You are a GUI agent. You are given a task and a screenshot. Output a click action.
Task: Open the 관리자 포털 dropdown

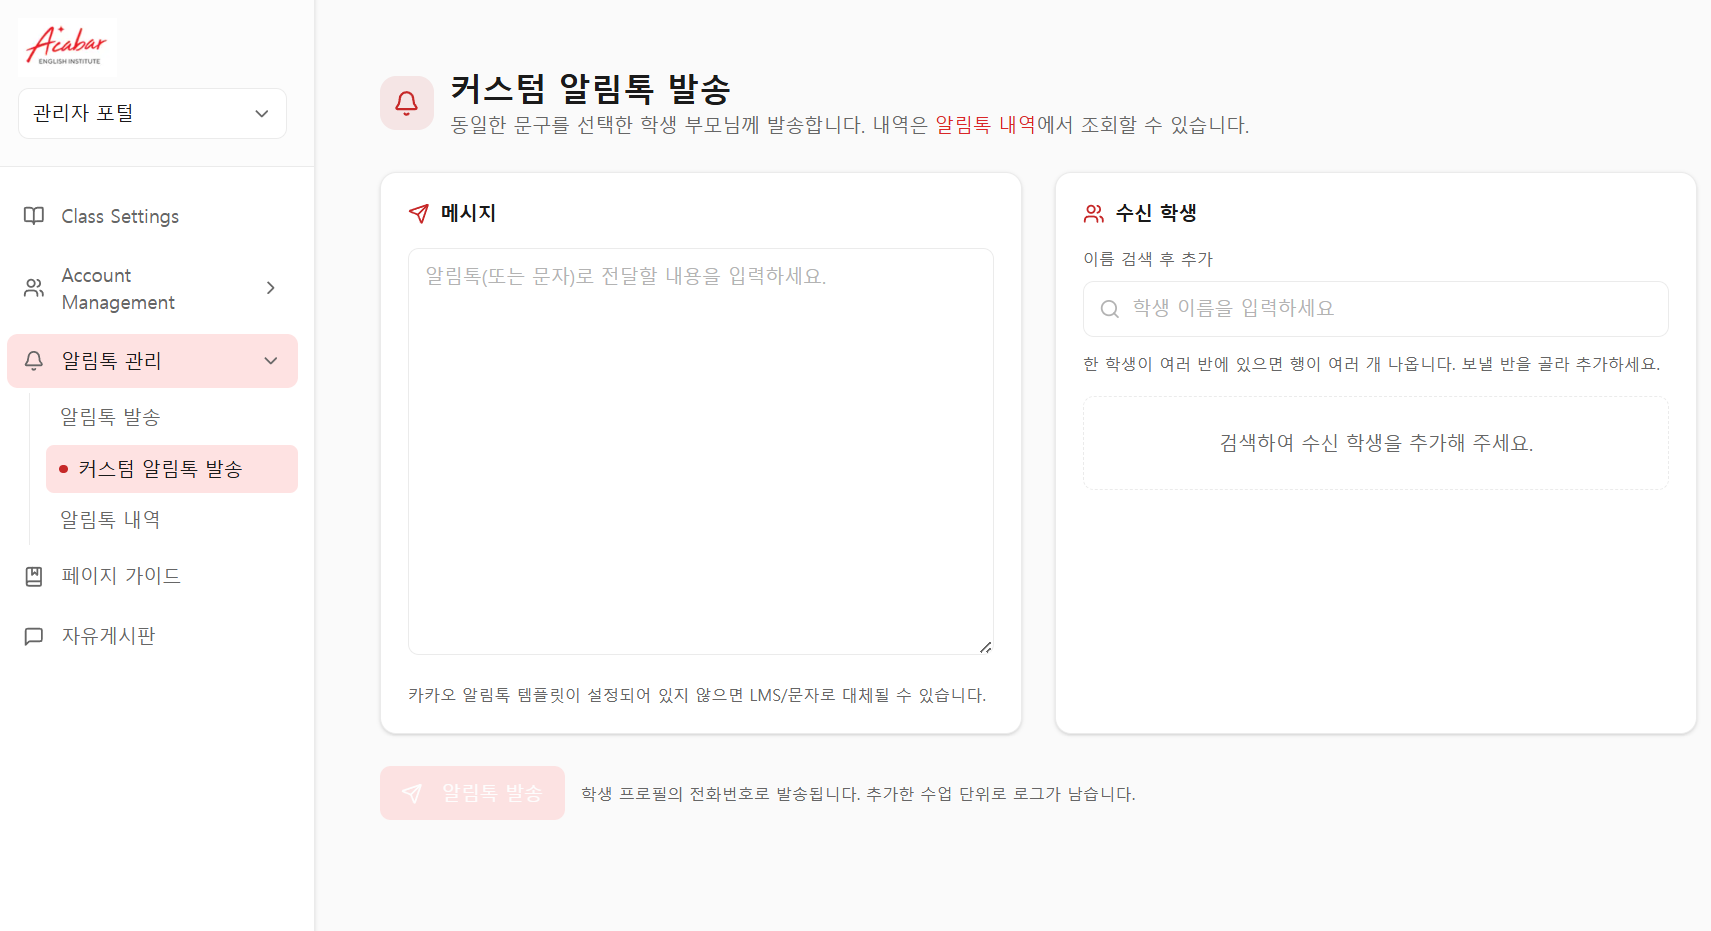pyautogui.click(x=151, y=113)
